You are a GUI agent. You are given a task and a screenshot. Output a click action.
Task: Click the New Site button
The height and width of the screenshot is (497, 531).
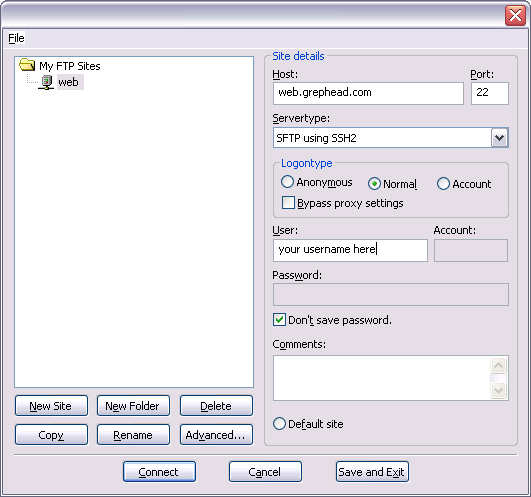51,406
